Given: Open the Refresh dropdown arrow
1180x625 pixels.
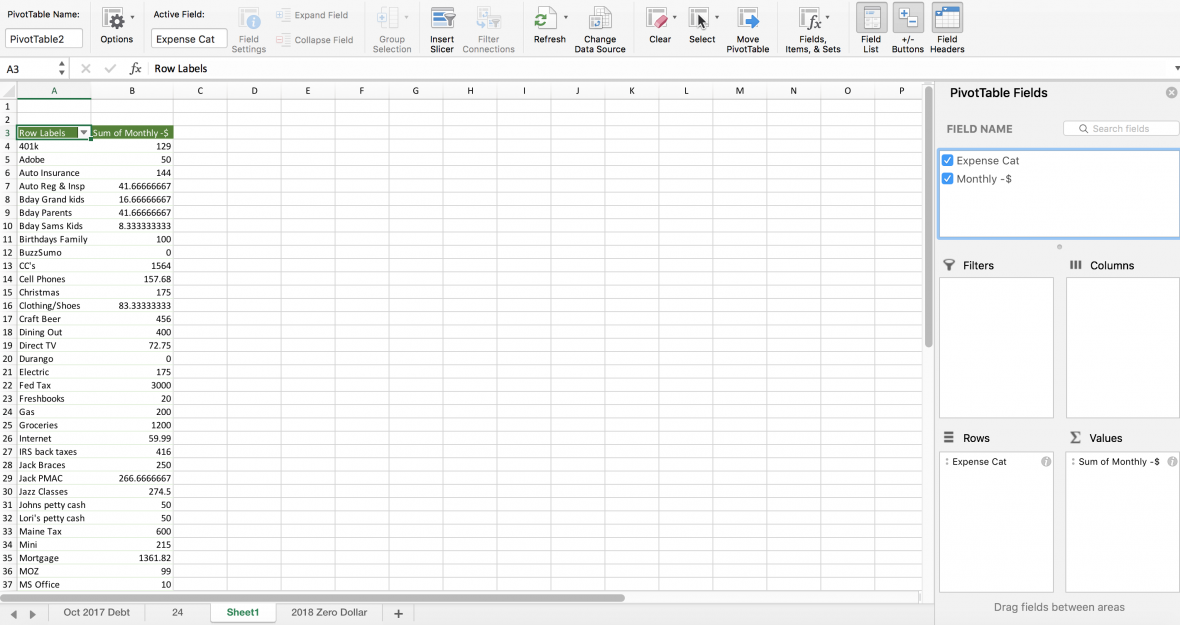Looking at the screenshot, I should coord(566,17).
